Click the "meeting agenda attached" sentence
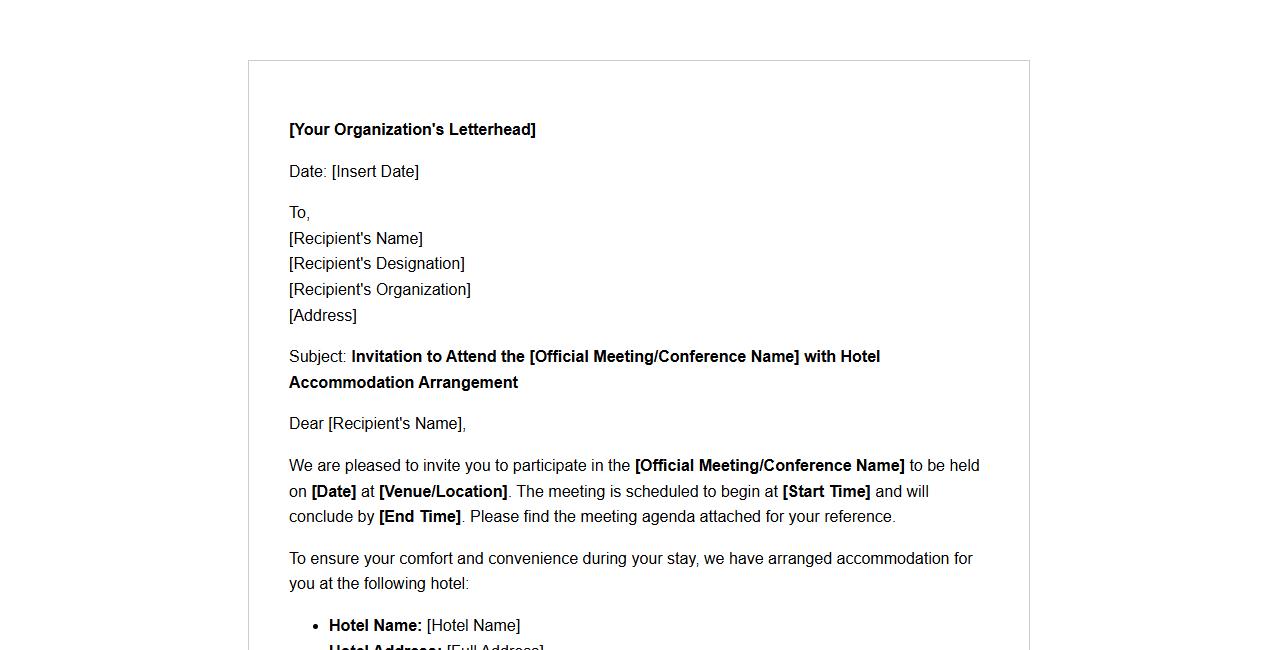 click(x=682, y=517)
